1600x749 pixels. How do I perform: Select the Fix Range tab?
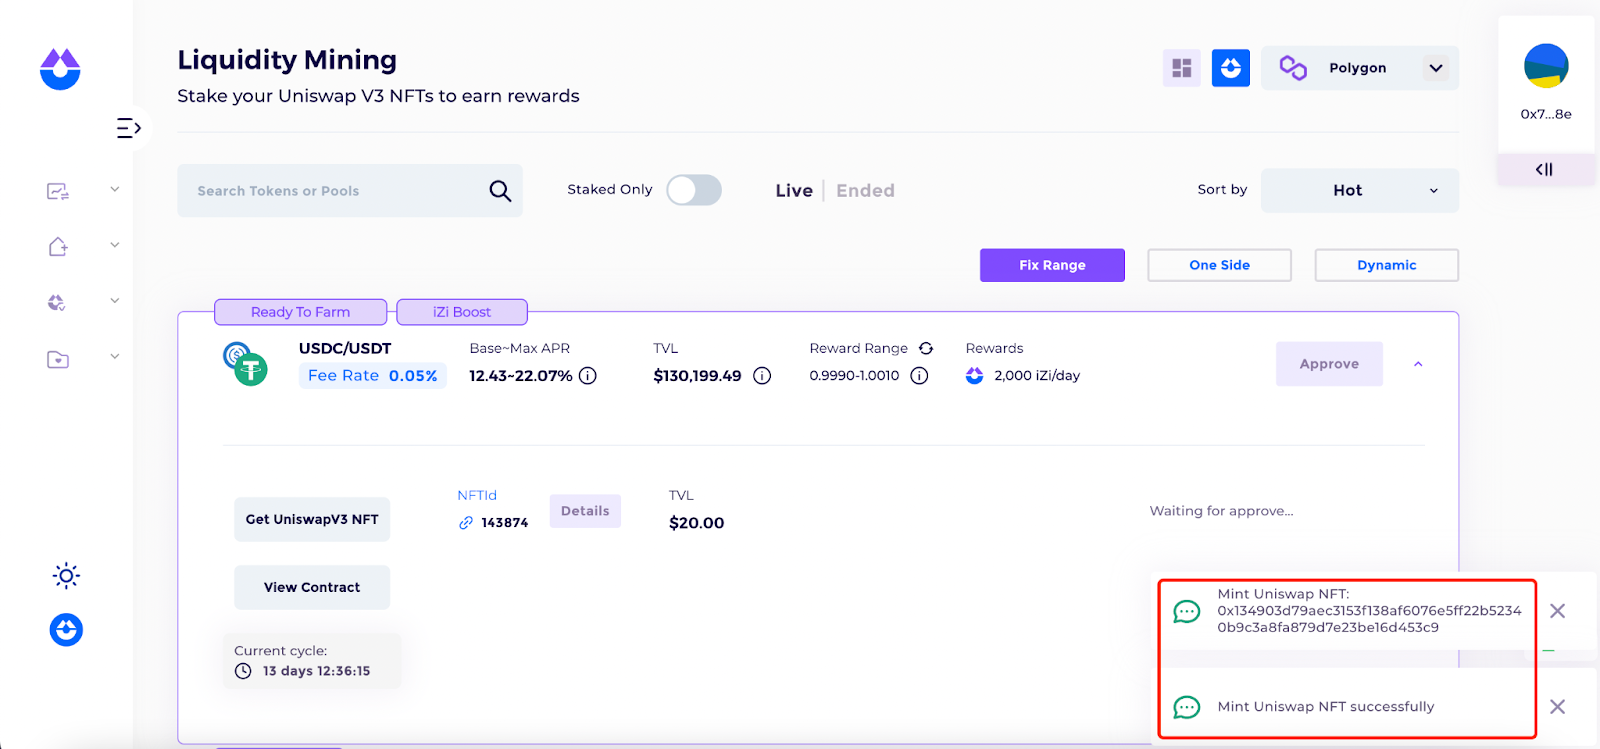pyautogui.click(x=1052, y=265)
